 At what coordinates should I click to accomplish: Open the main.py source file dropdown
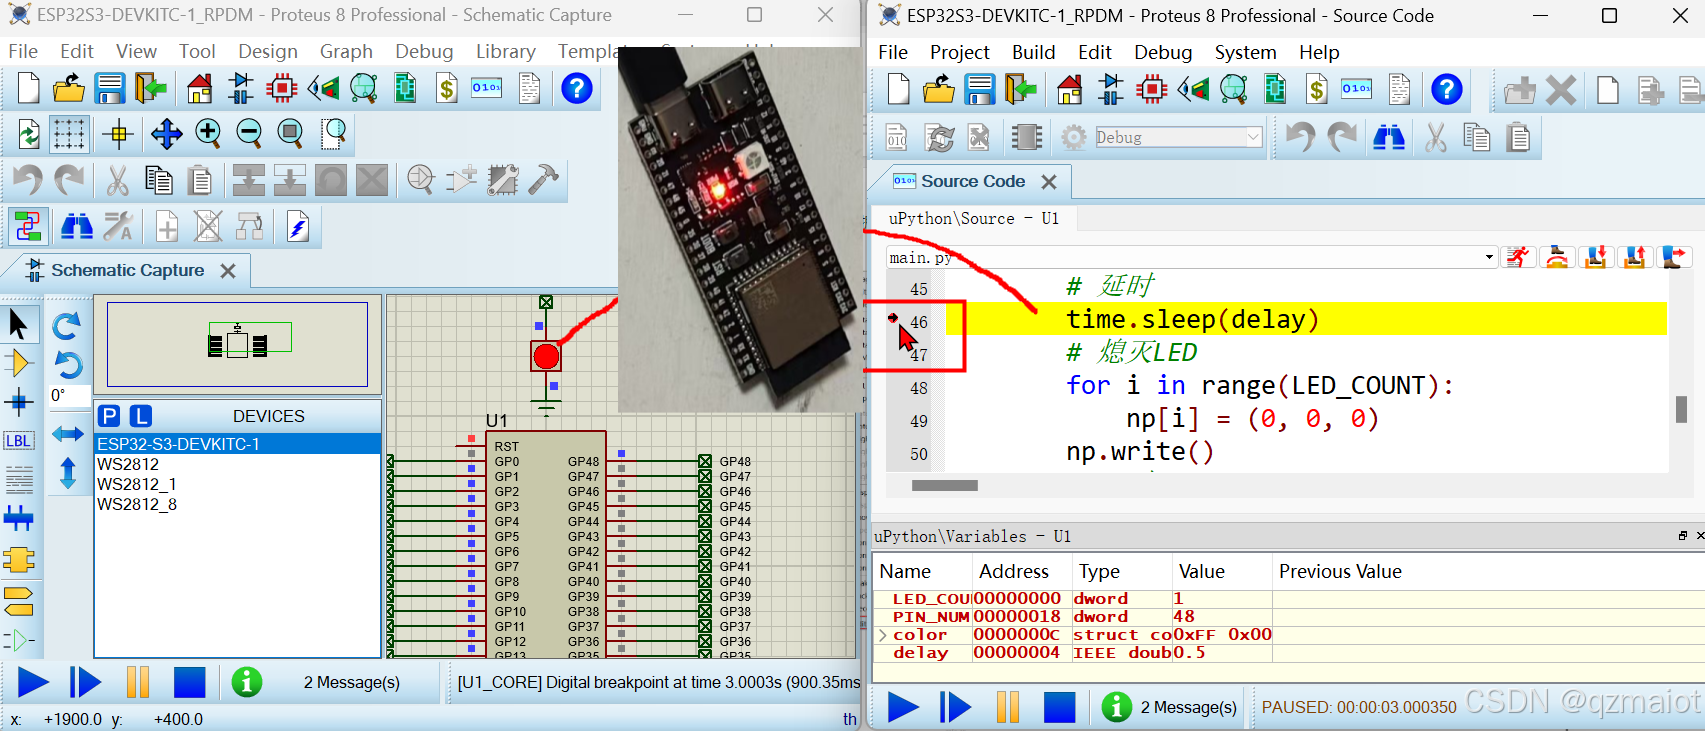click(x=1488, y=257)
